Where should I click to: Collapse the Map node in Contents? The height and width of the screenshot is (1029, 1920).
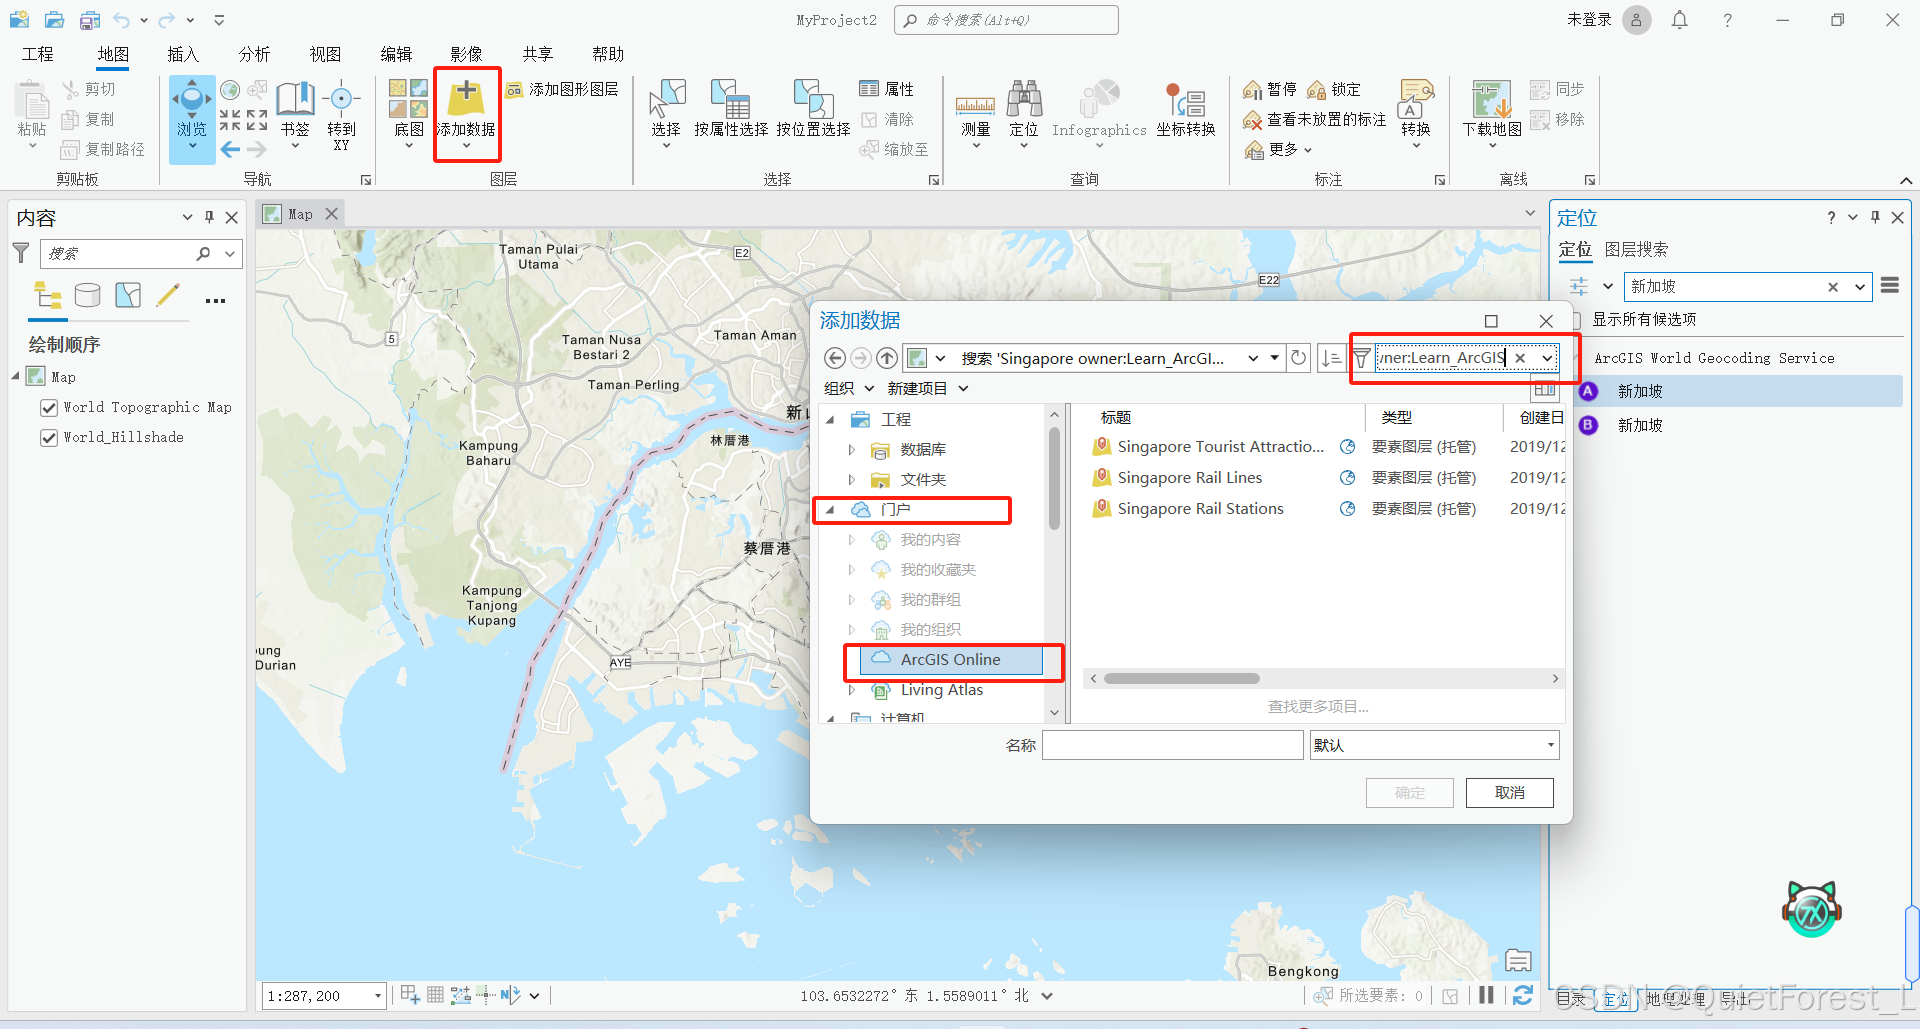[16, 376]
